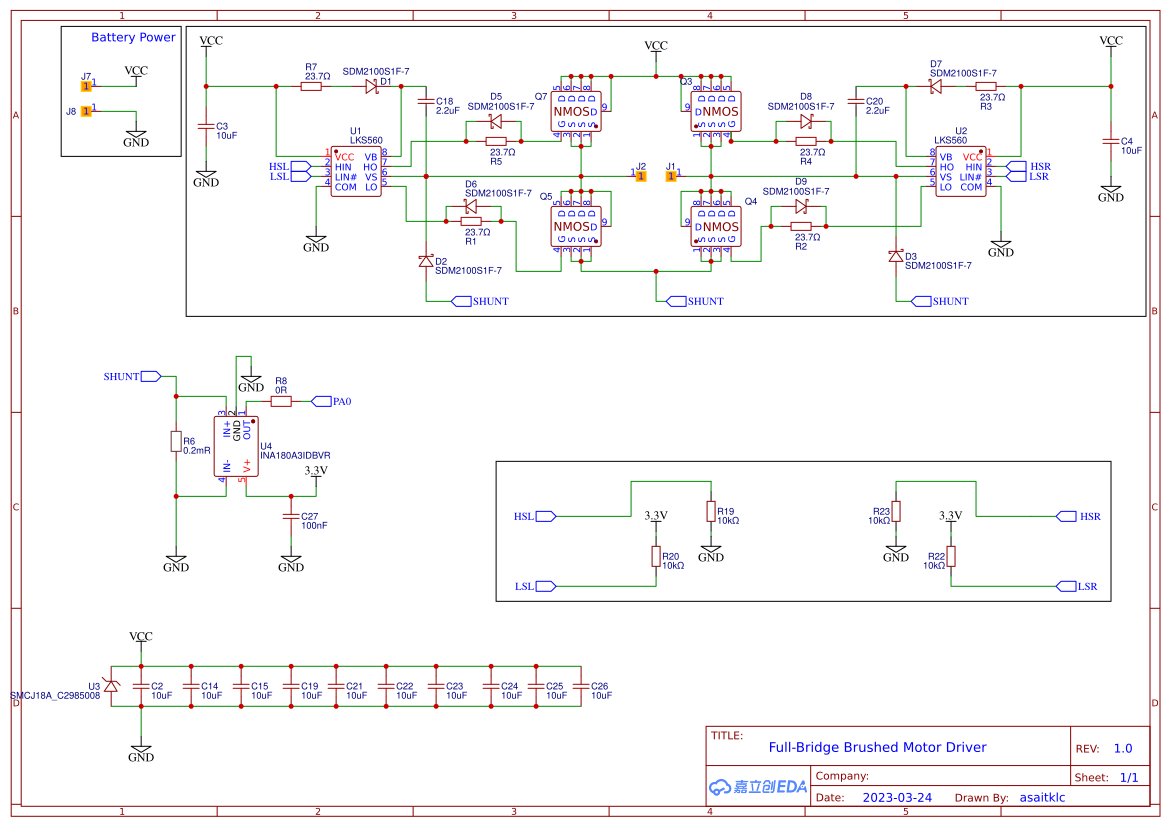Select resistor R8 0R

click(x=280, y=399)
